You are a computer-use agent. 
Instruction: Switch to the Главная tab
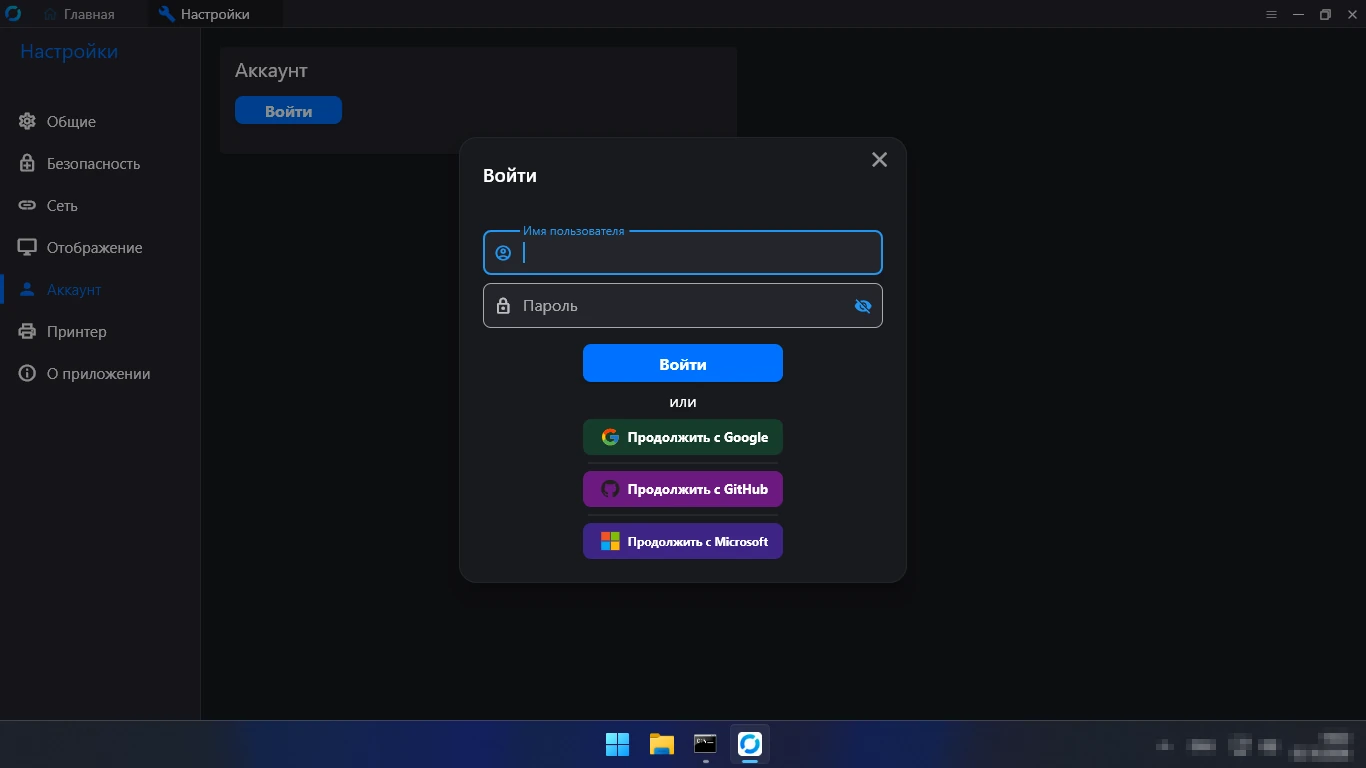coord(79,14)
